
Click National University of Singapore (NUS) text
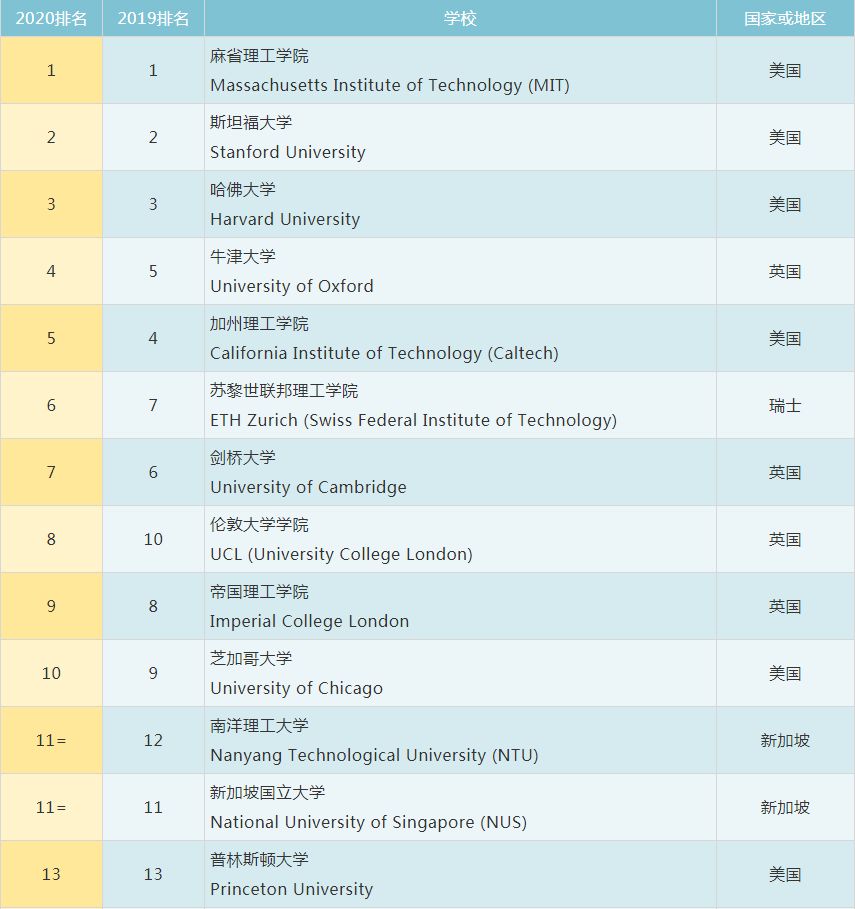369,822
